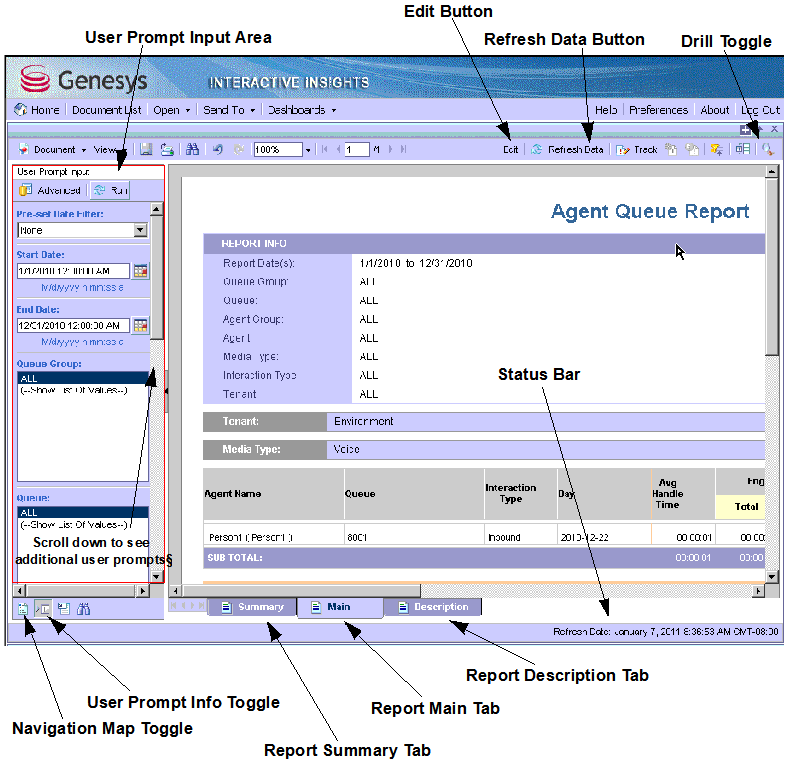Click the Track changes icon
This screenshot has height=768, width=788.
[637, 149]
